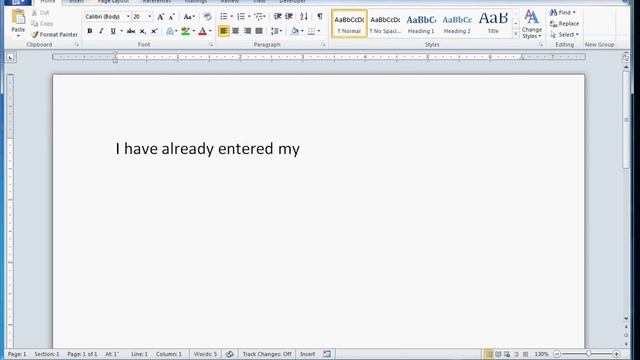Switch to Print Layout view
The image size is (640, 360).
[x=489, y=354]
